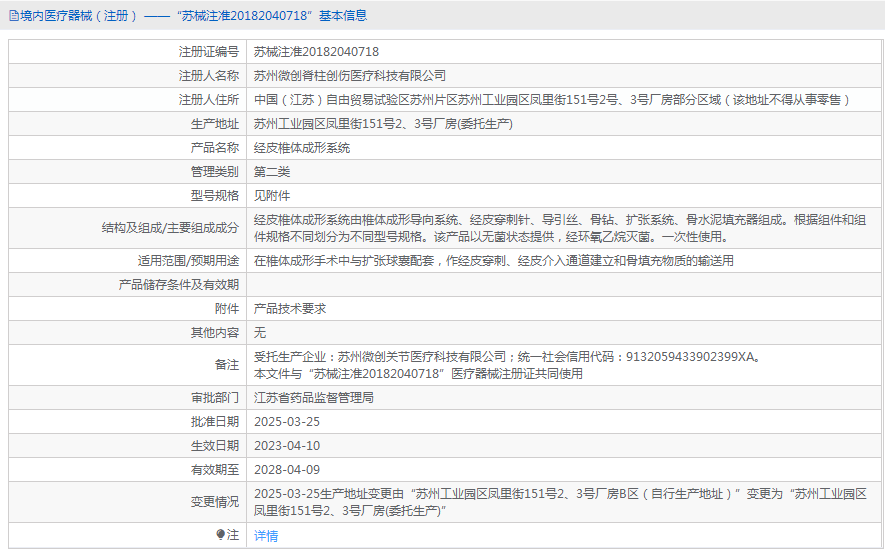Click the 备注 label

(227, 365)
